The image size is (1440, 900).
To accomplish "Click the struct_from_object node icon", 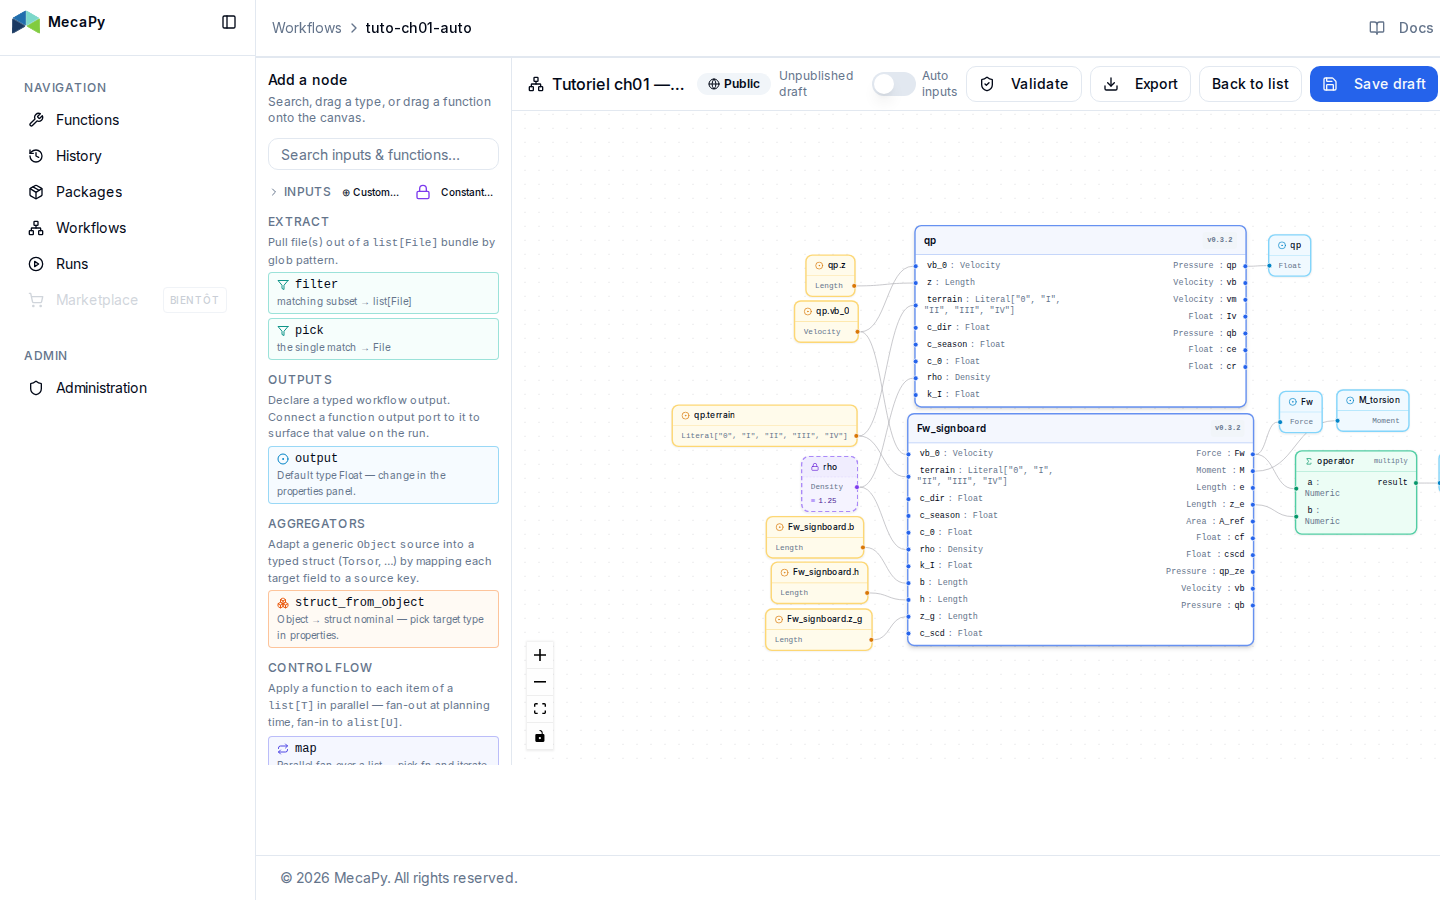I will (x=283, y=603).
